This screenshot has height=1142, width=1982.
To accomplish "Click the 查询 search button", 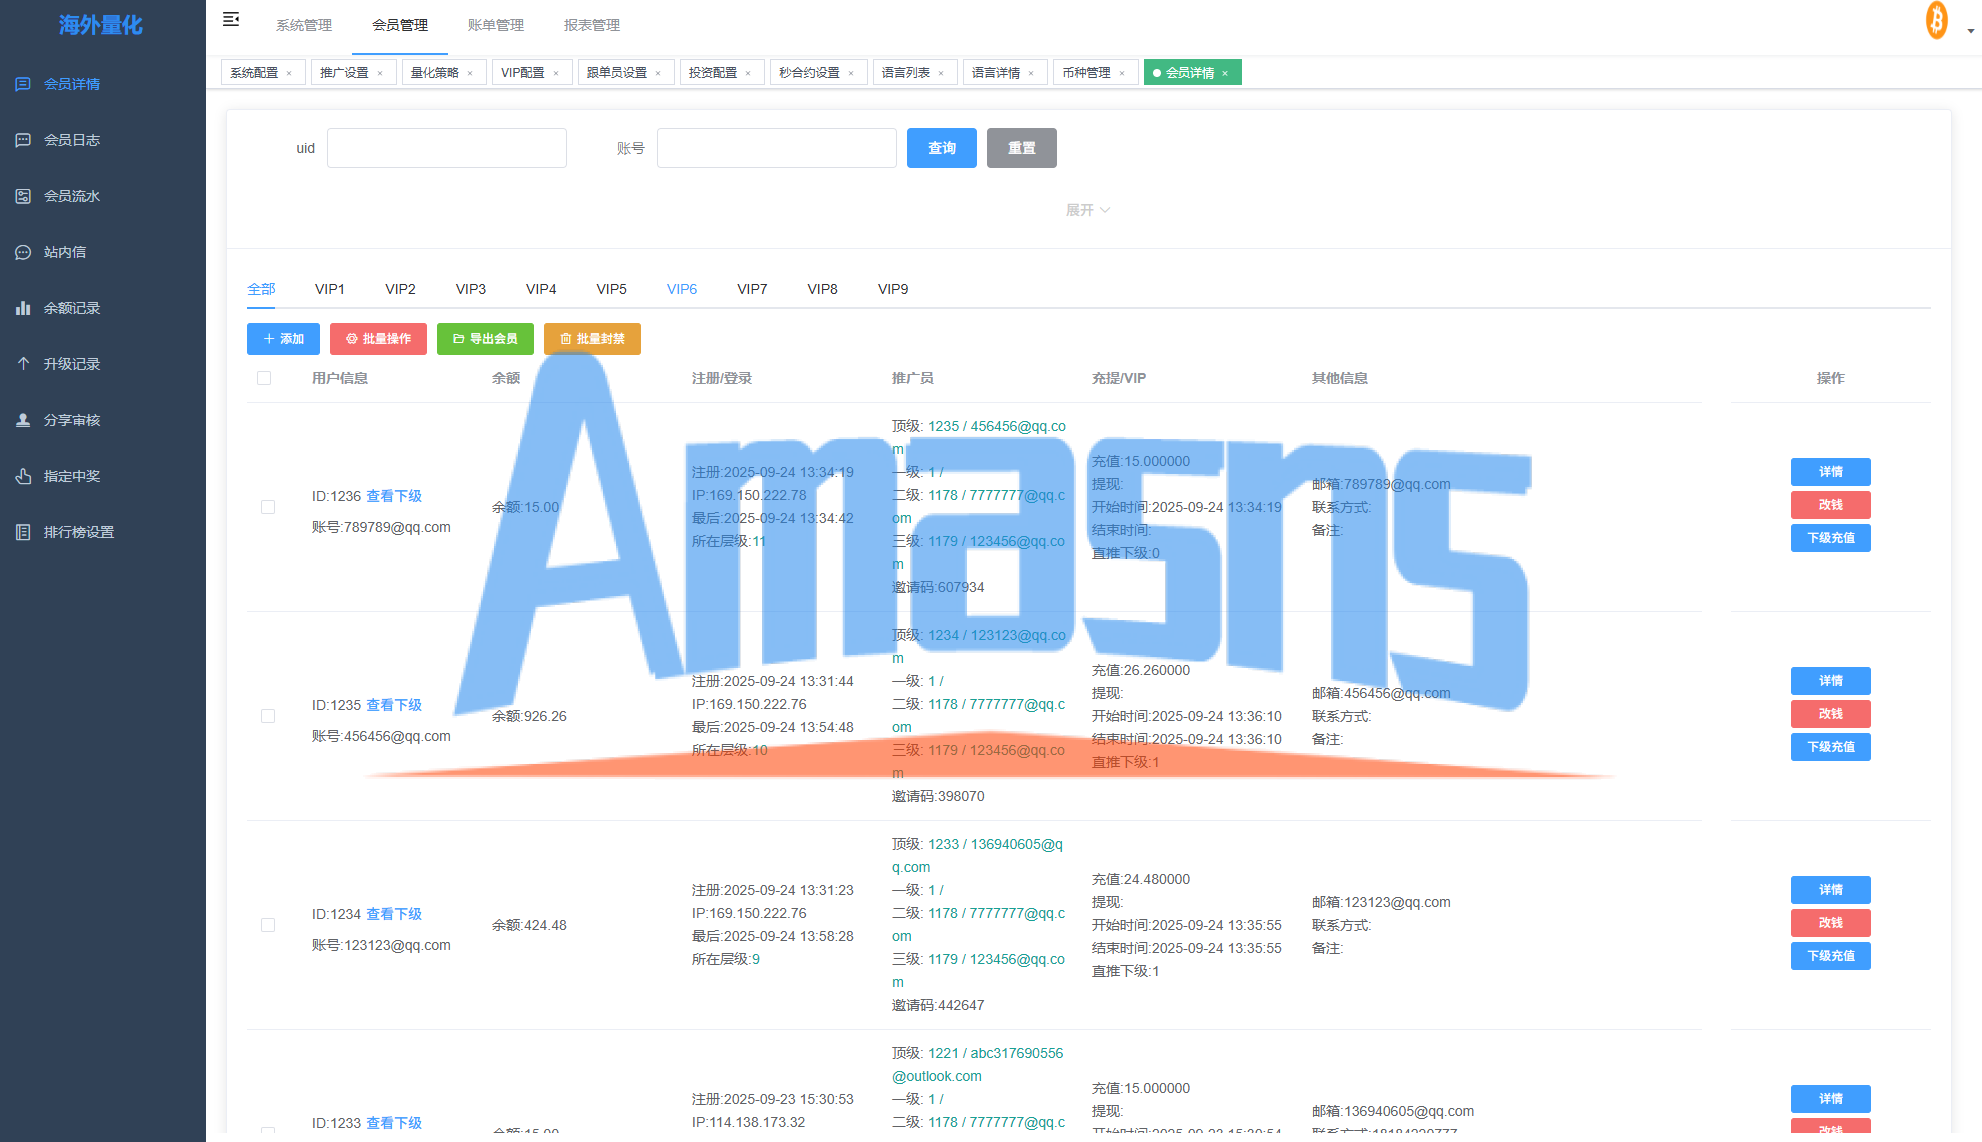I will coord(941,148).
